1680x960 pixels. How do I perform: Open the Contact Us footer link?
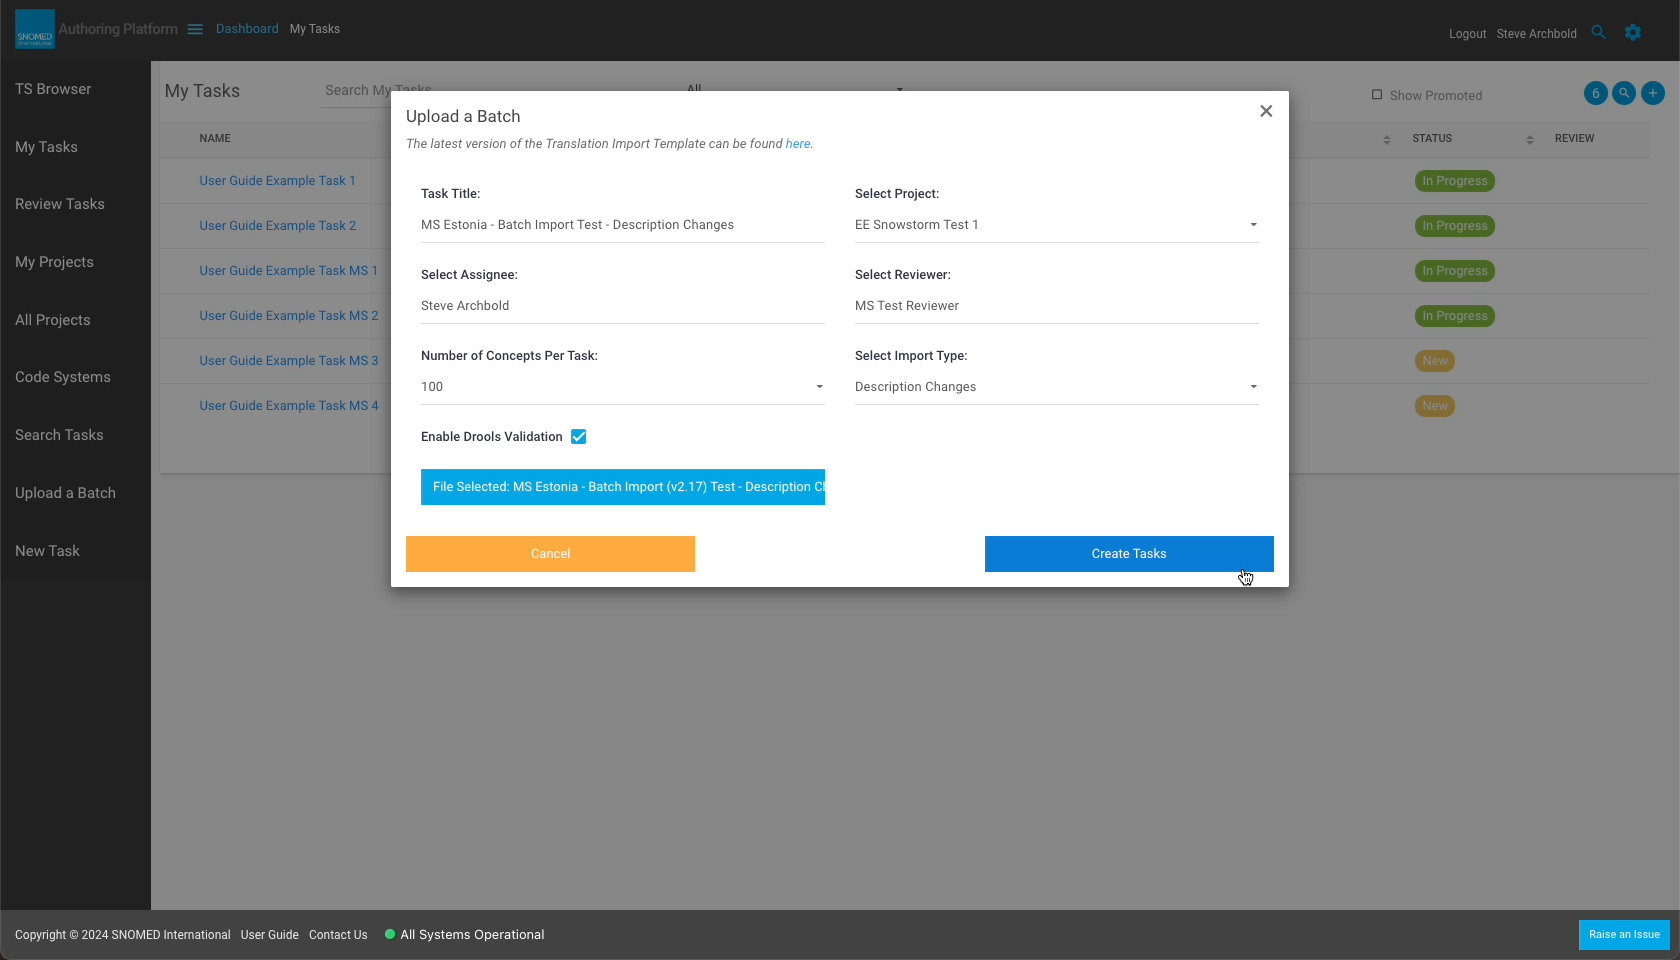click(x=338, y=935)
